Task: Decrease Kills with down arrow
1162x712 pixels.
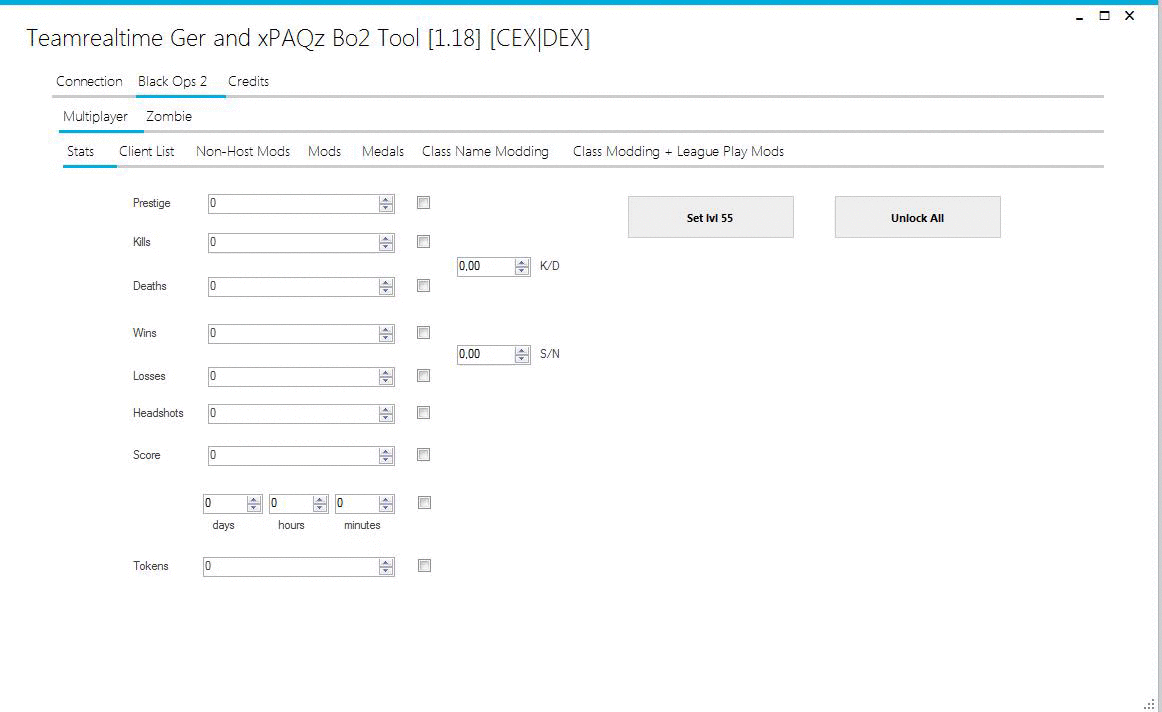Action: pyautogui.click(x=385, y=247)
